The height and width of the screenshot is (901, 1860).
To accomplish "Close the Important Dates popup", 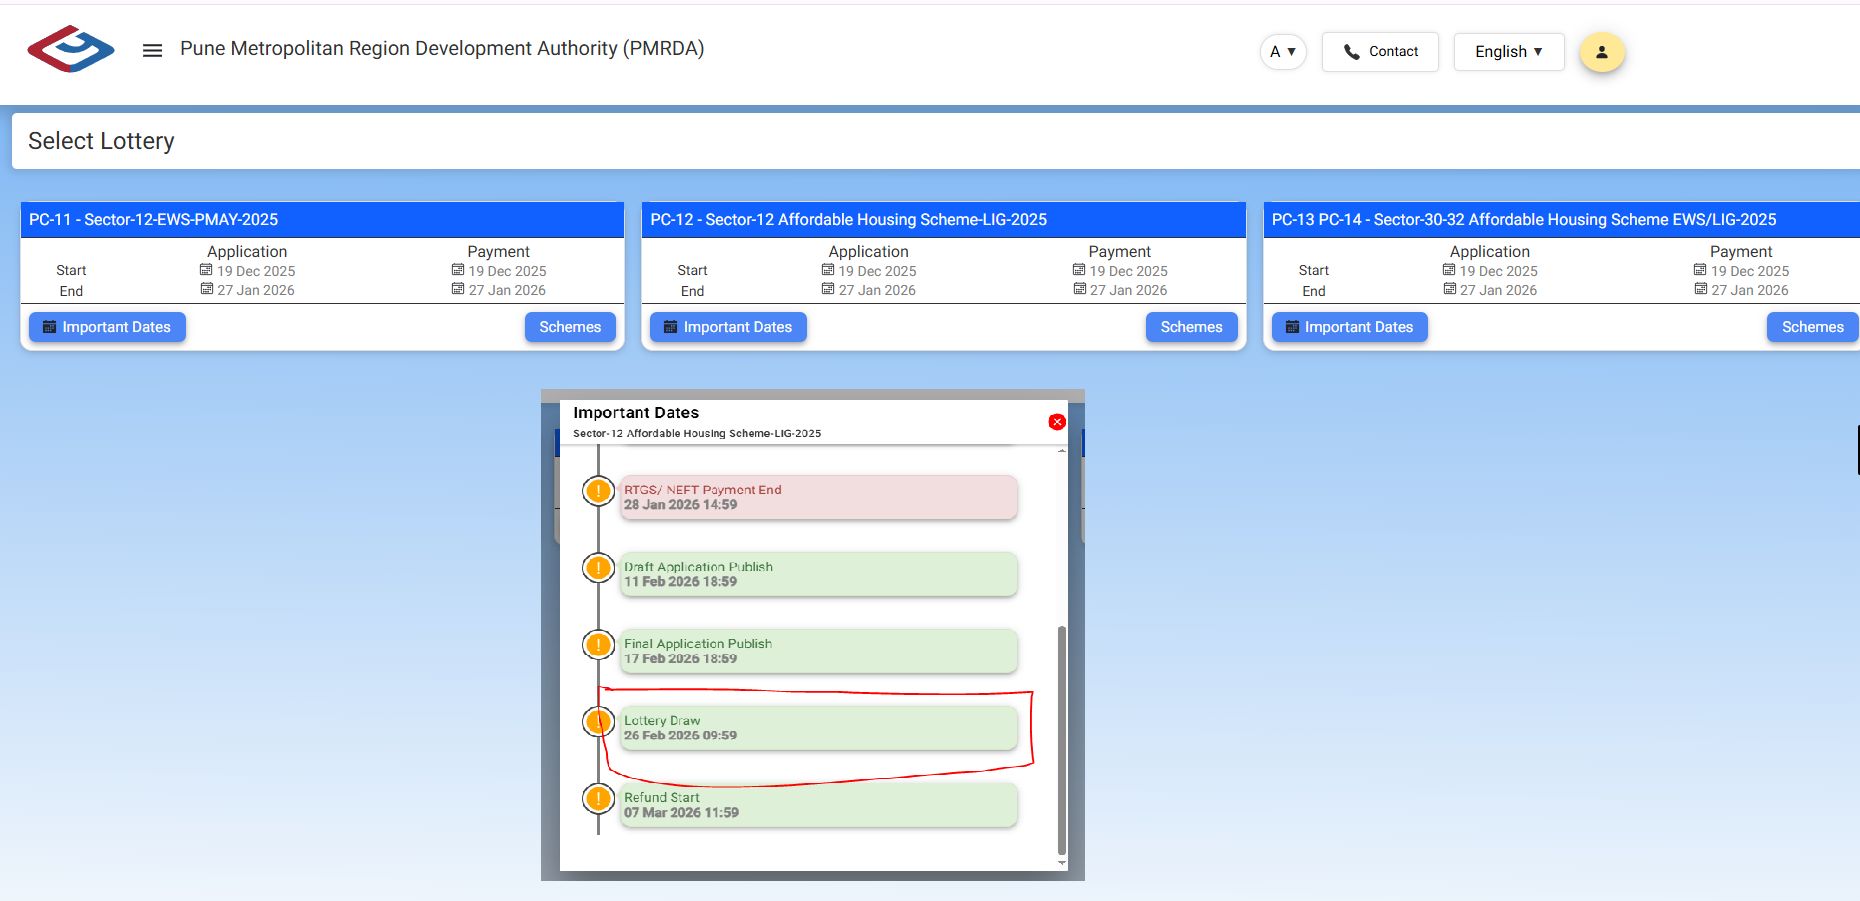I will tap(1056, 422).
